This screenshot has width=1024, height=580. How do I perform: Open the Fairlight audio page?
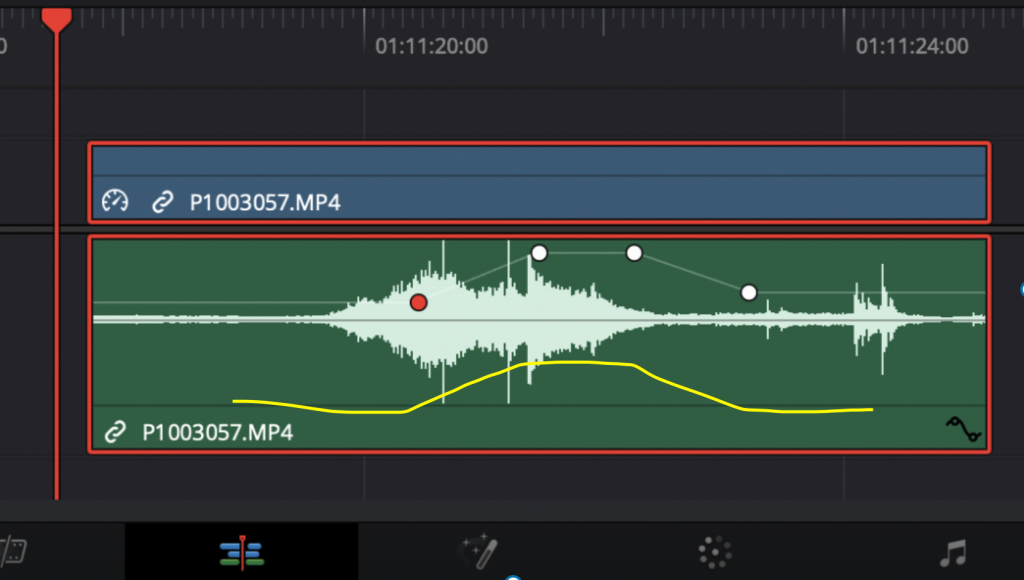[x=952, y=551]
